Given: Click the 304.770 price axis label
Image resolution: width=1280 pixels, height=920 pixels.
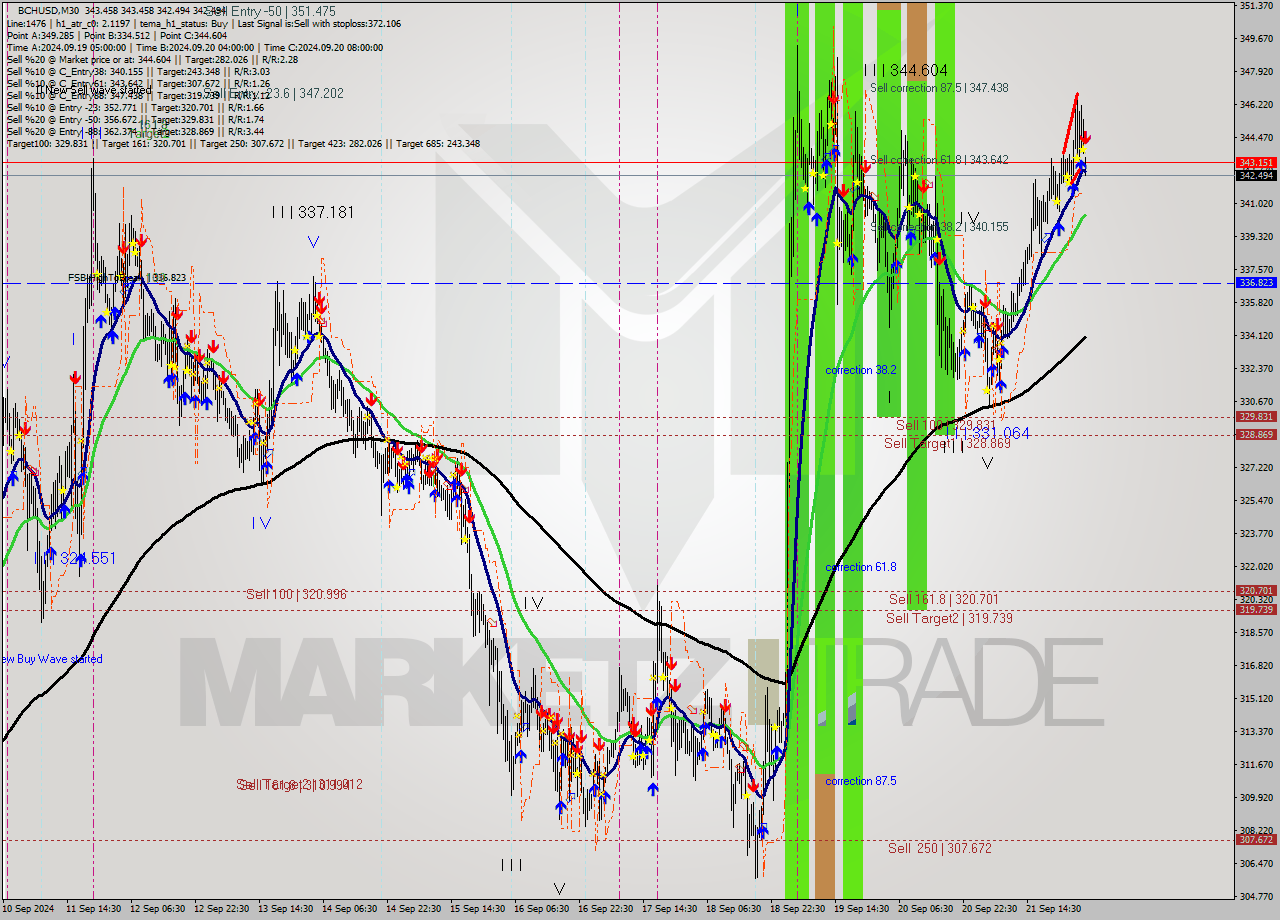Looking at the screenshot, I should [x=1256, y=896].
